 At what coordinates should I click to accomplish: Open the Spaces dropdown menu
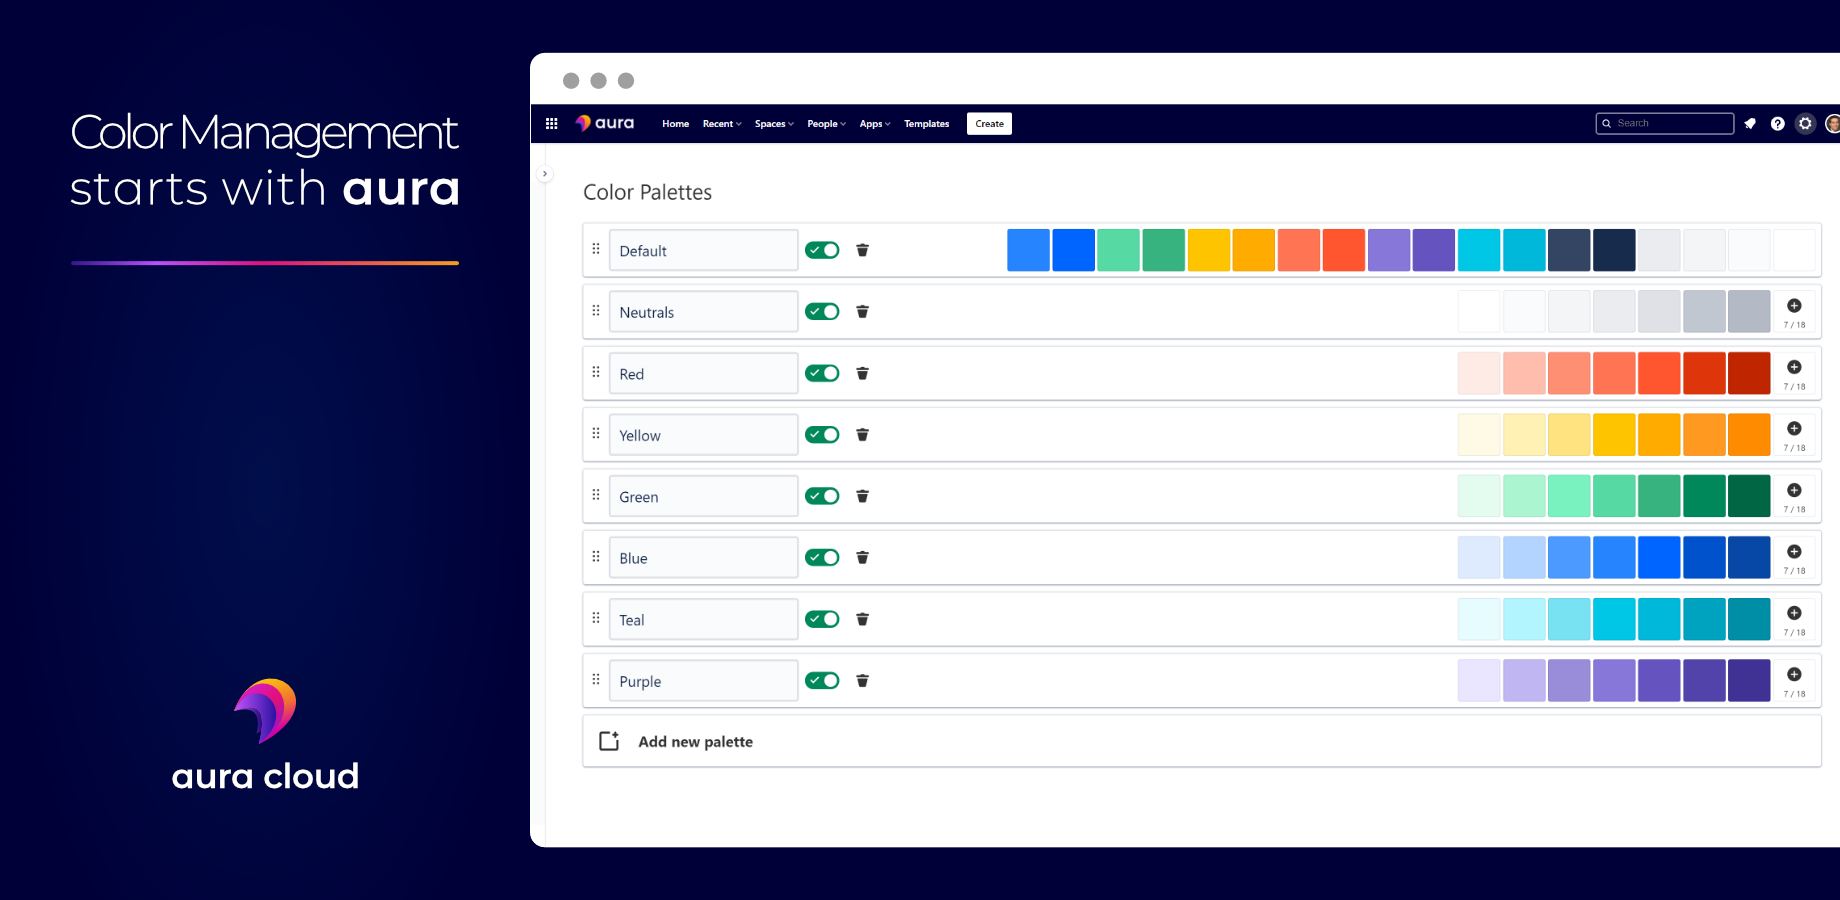[x=774, y=124]
